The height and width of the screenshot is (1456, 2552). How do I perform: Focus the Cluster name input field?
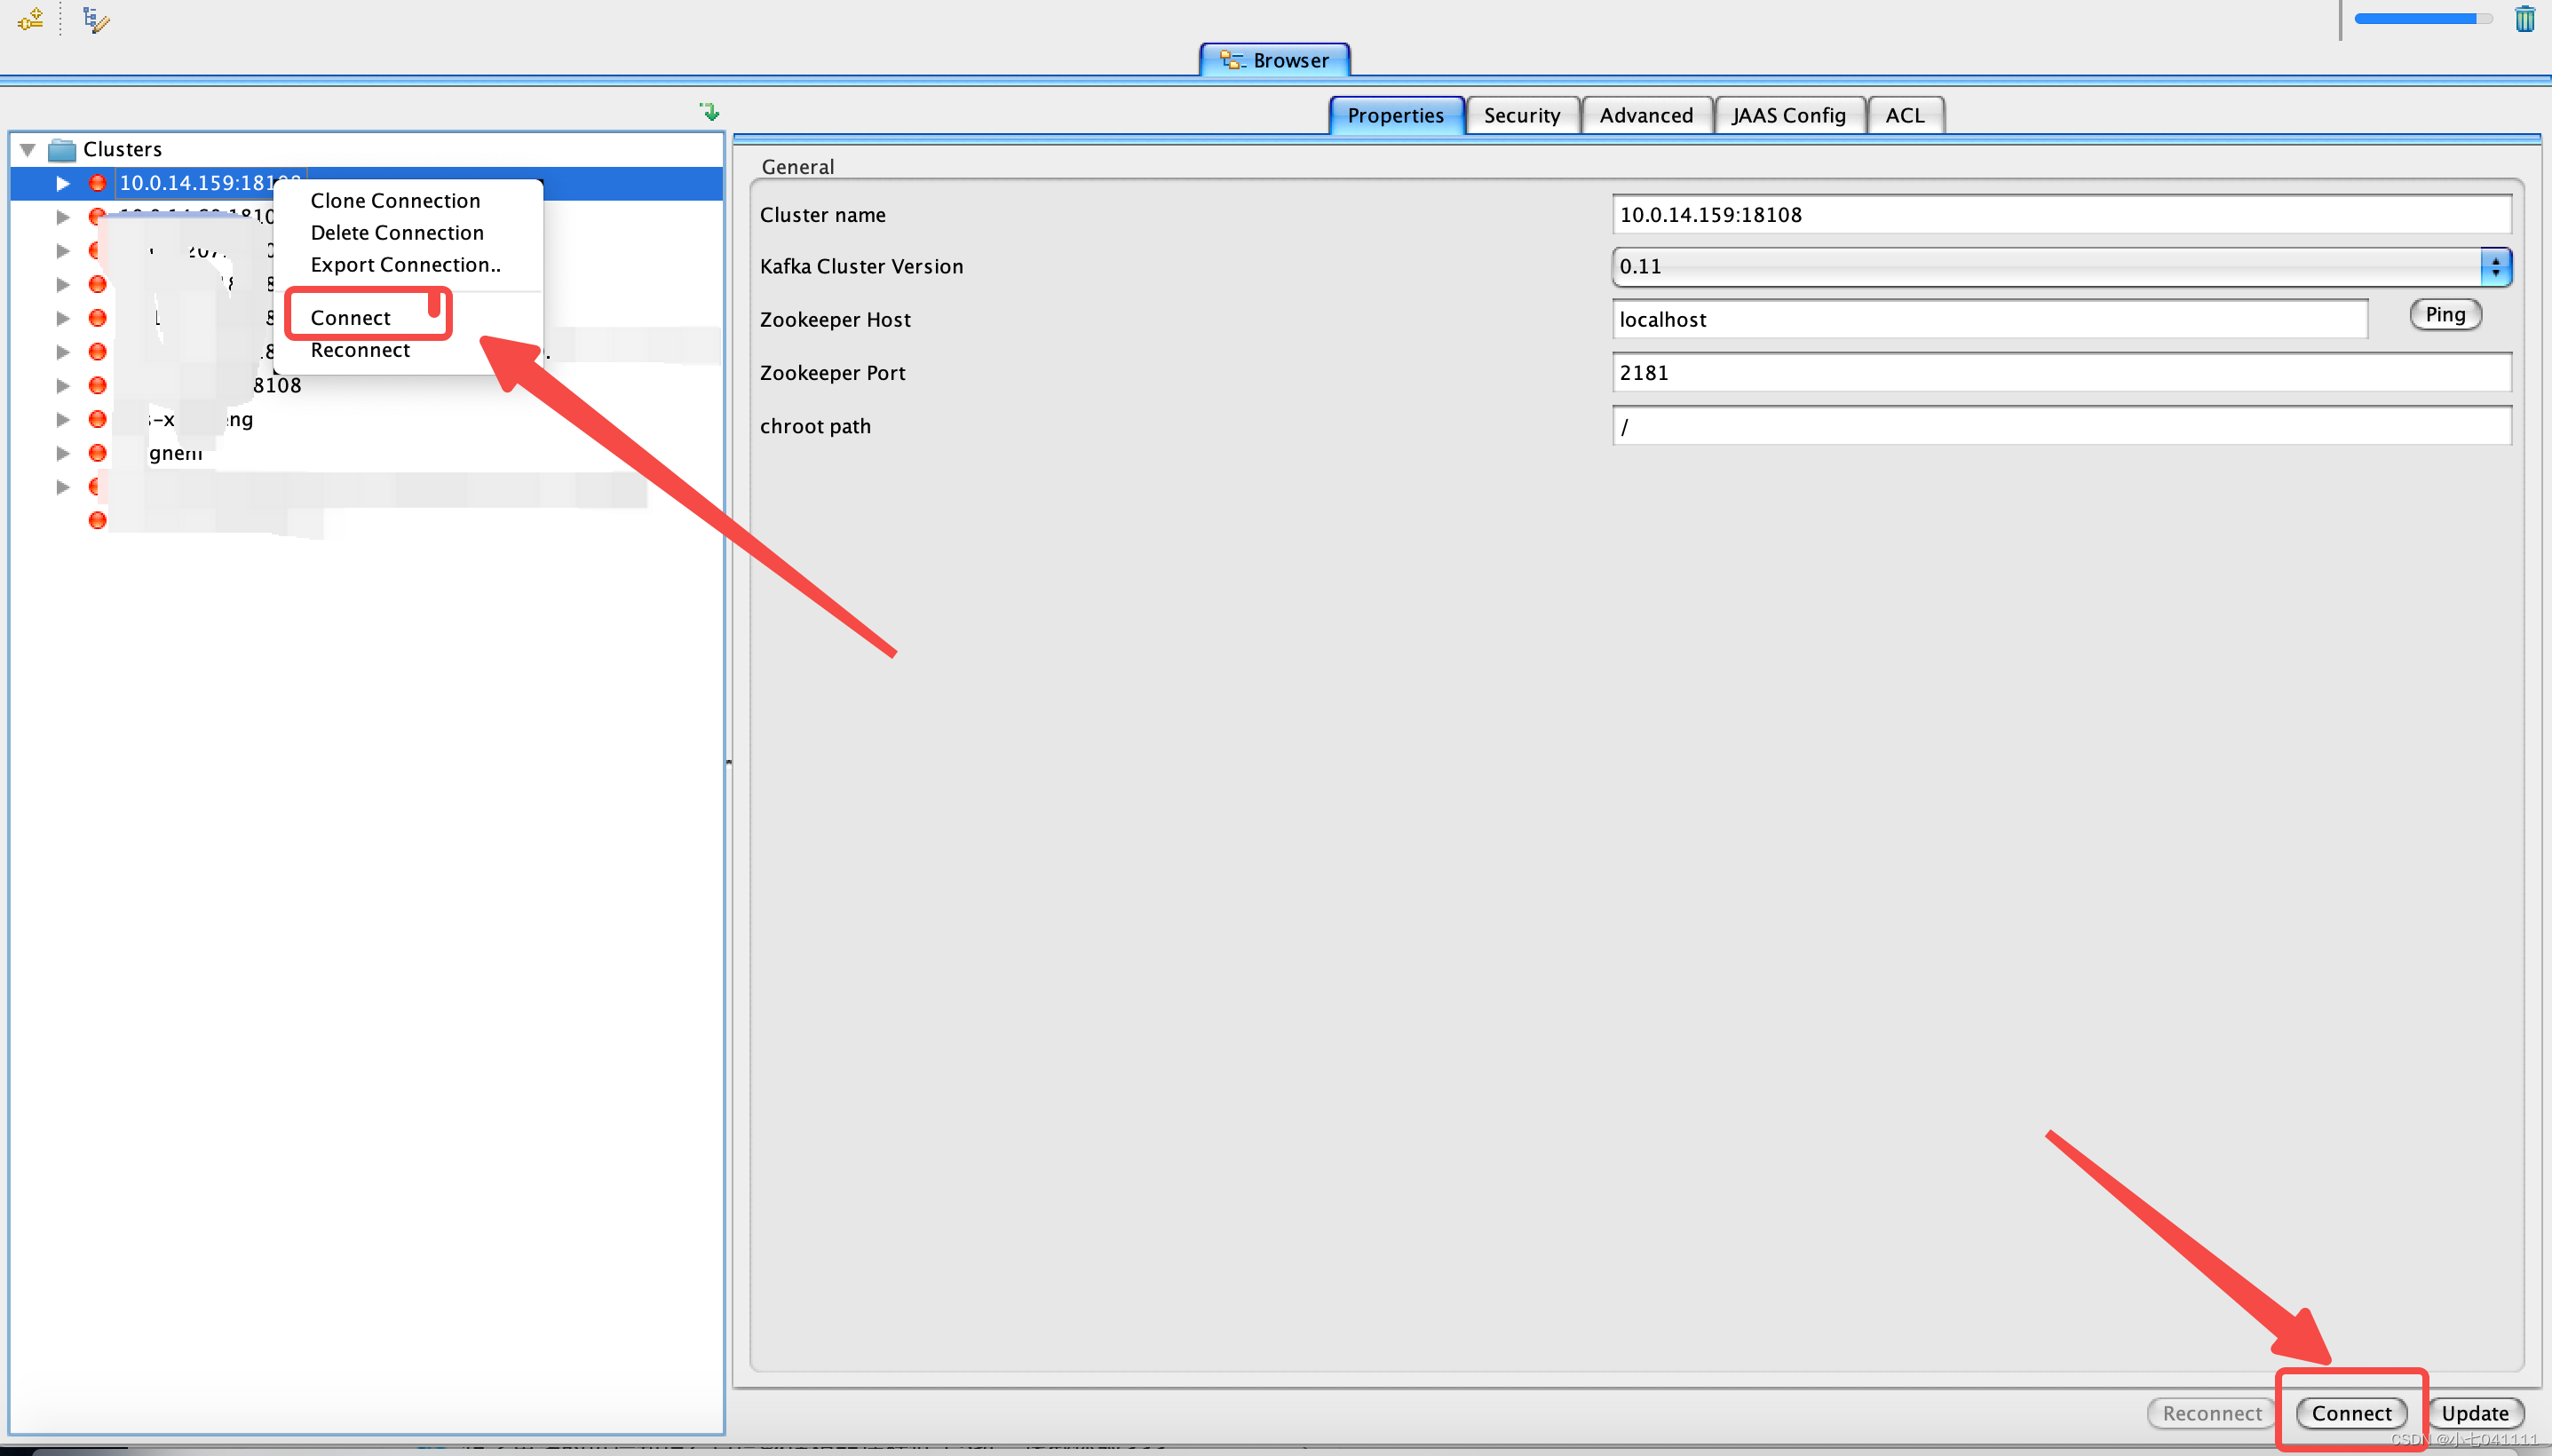pyautogui.click(x=2062, y=214)
